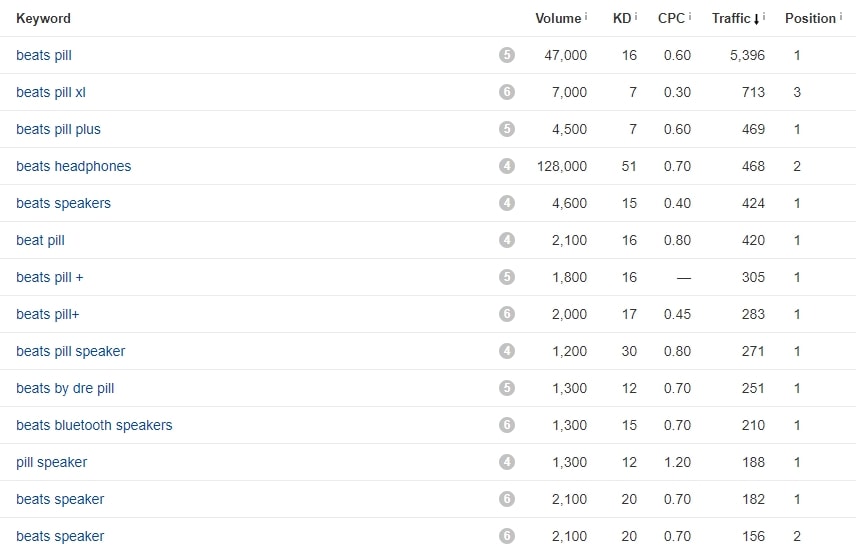The image size is (856, 551).
Task: Open 'beats speaker' keyword link with position 2
Action: coord(60,536)
